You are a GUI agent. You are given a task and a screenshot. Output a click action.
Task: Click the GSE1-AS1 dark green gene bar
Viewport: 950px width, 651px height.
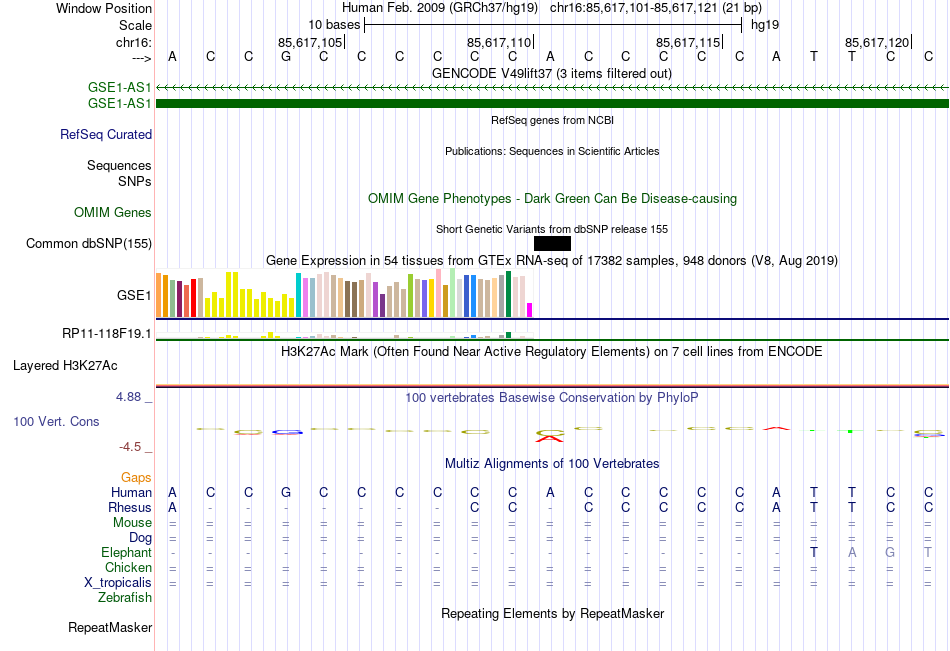[x=552, y=104]
